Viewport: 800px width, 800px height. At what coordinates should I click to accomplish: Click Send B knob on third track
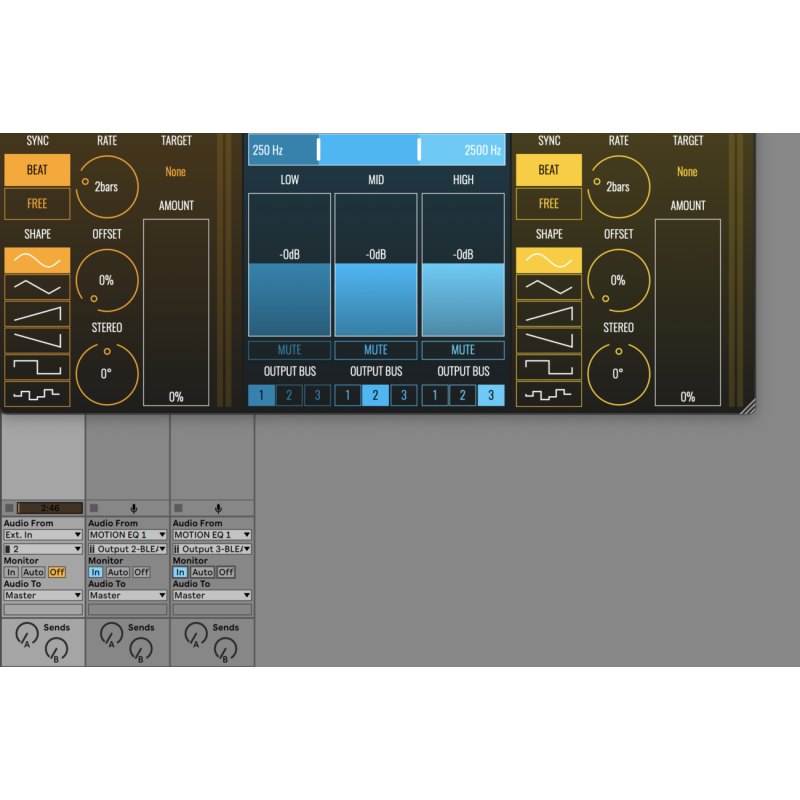[225, 649]
